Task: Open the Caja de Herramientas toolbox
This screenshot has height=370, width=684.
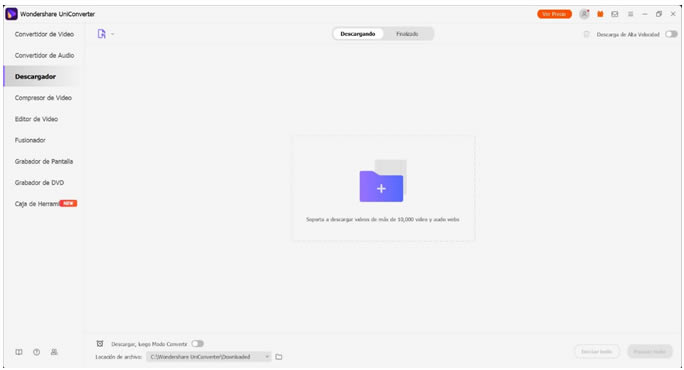Action: pyautogui.click(x=37, y=204)
